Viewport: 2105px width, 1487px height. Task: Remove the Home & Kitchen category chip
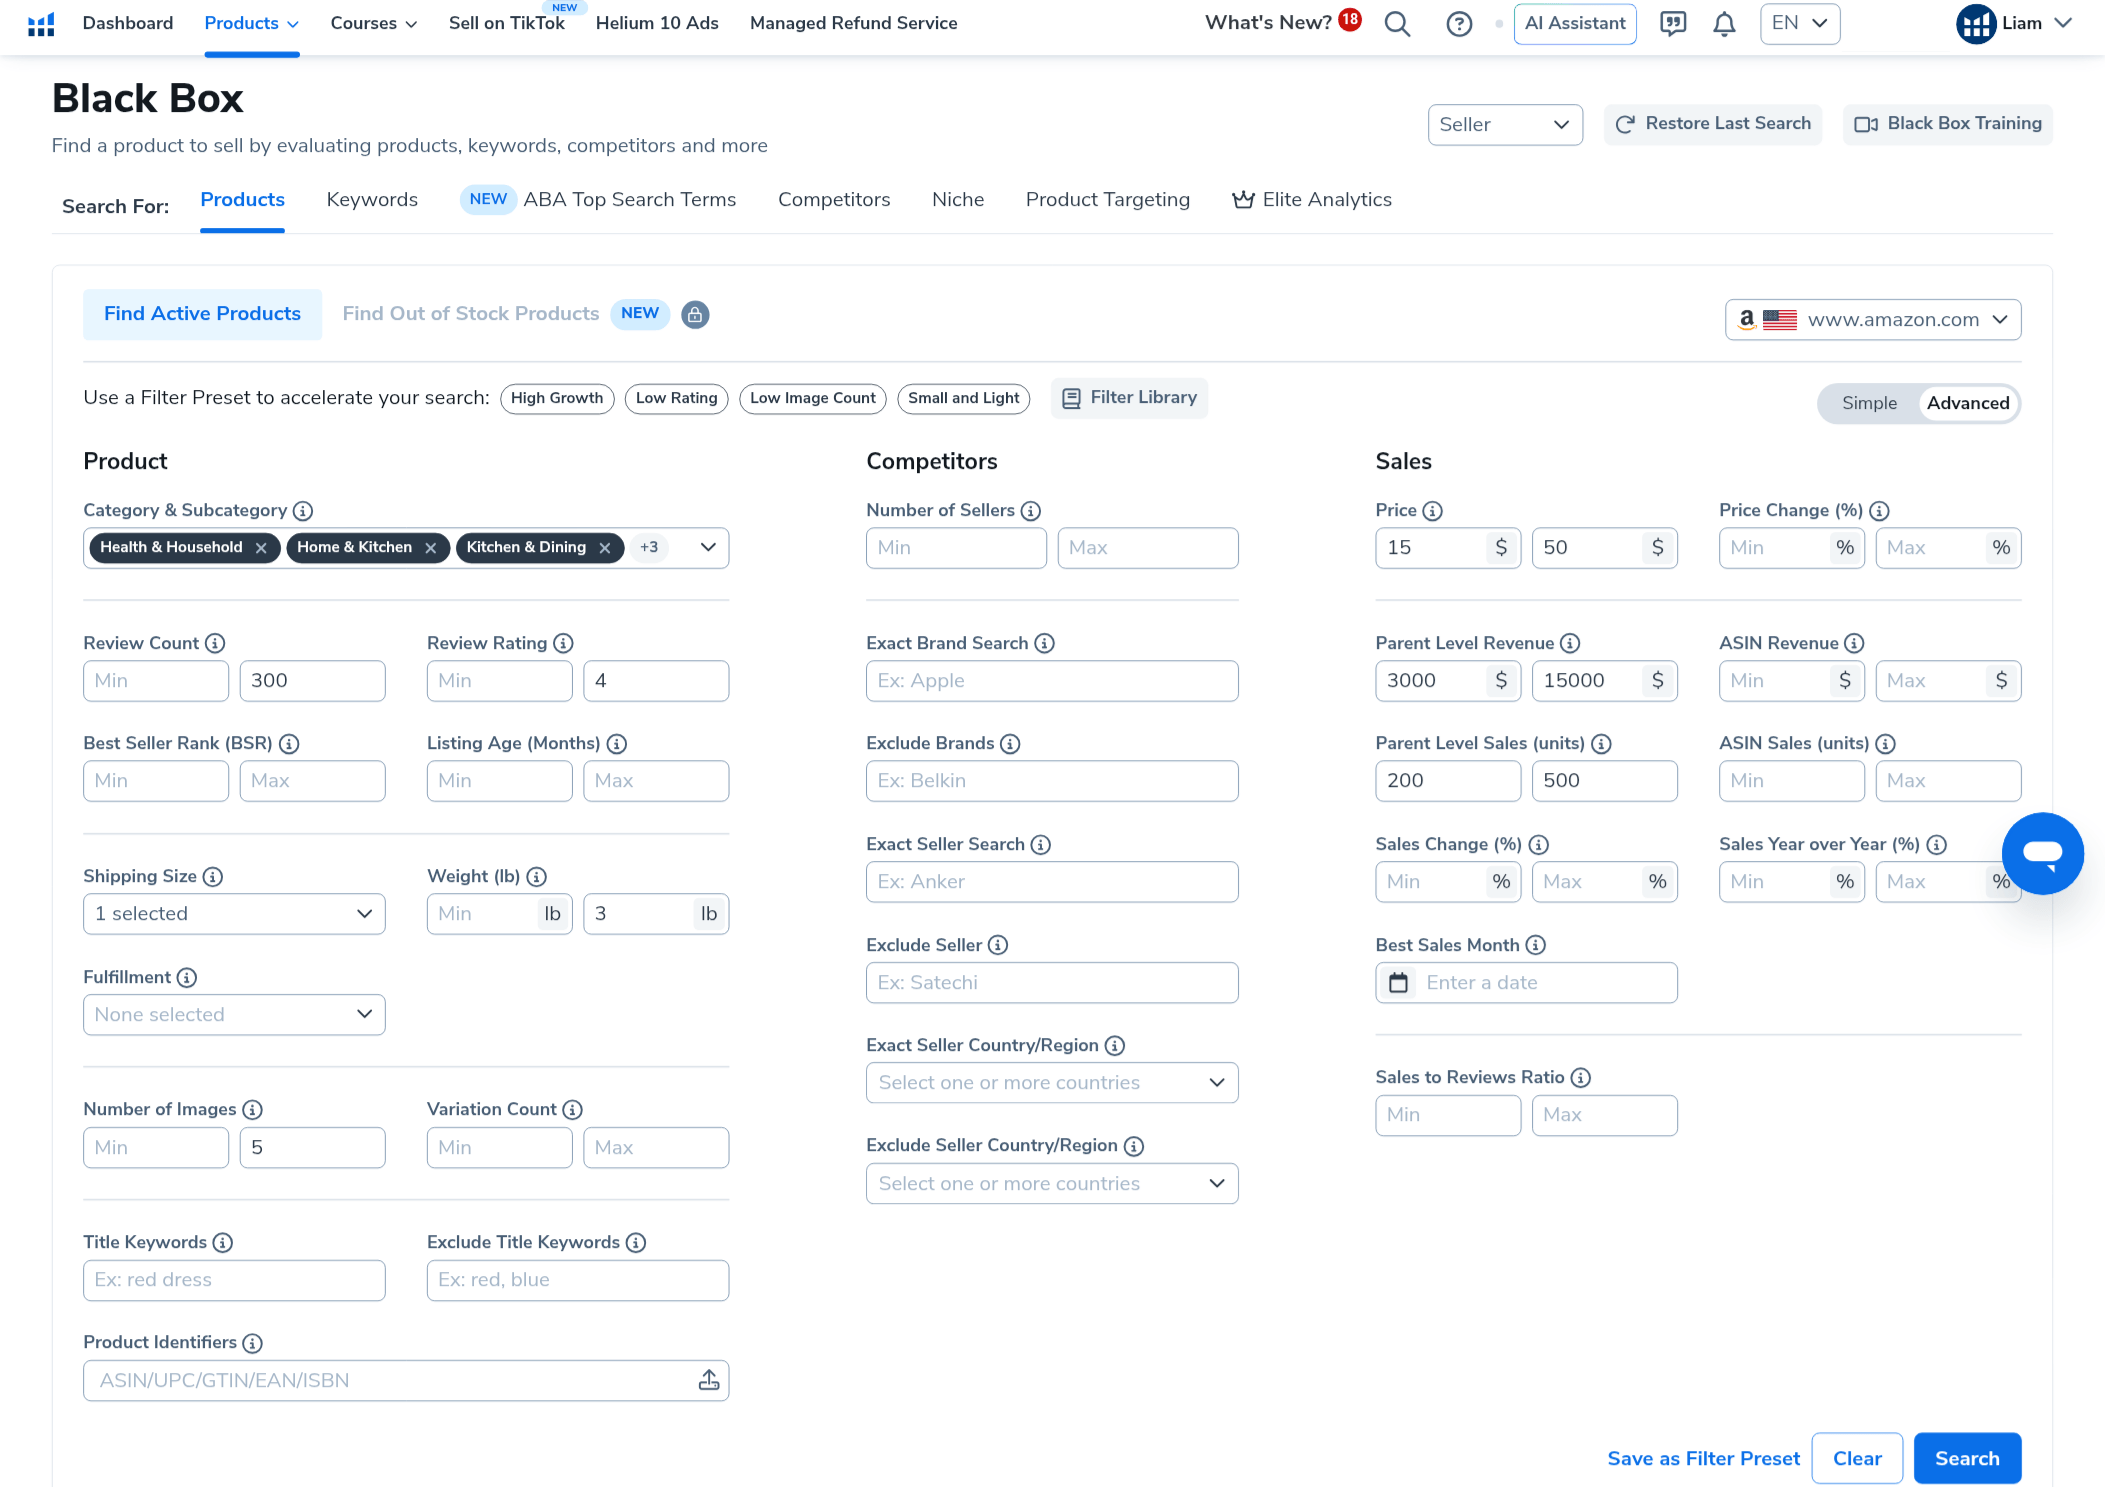pos(431,548)
